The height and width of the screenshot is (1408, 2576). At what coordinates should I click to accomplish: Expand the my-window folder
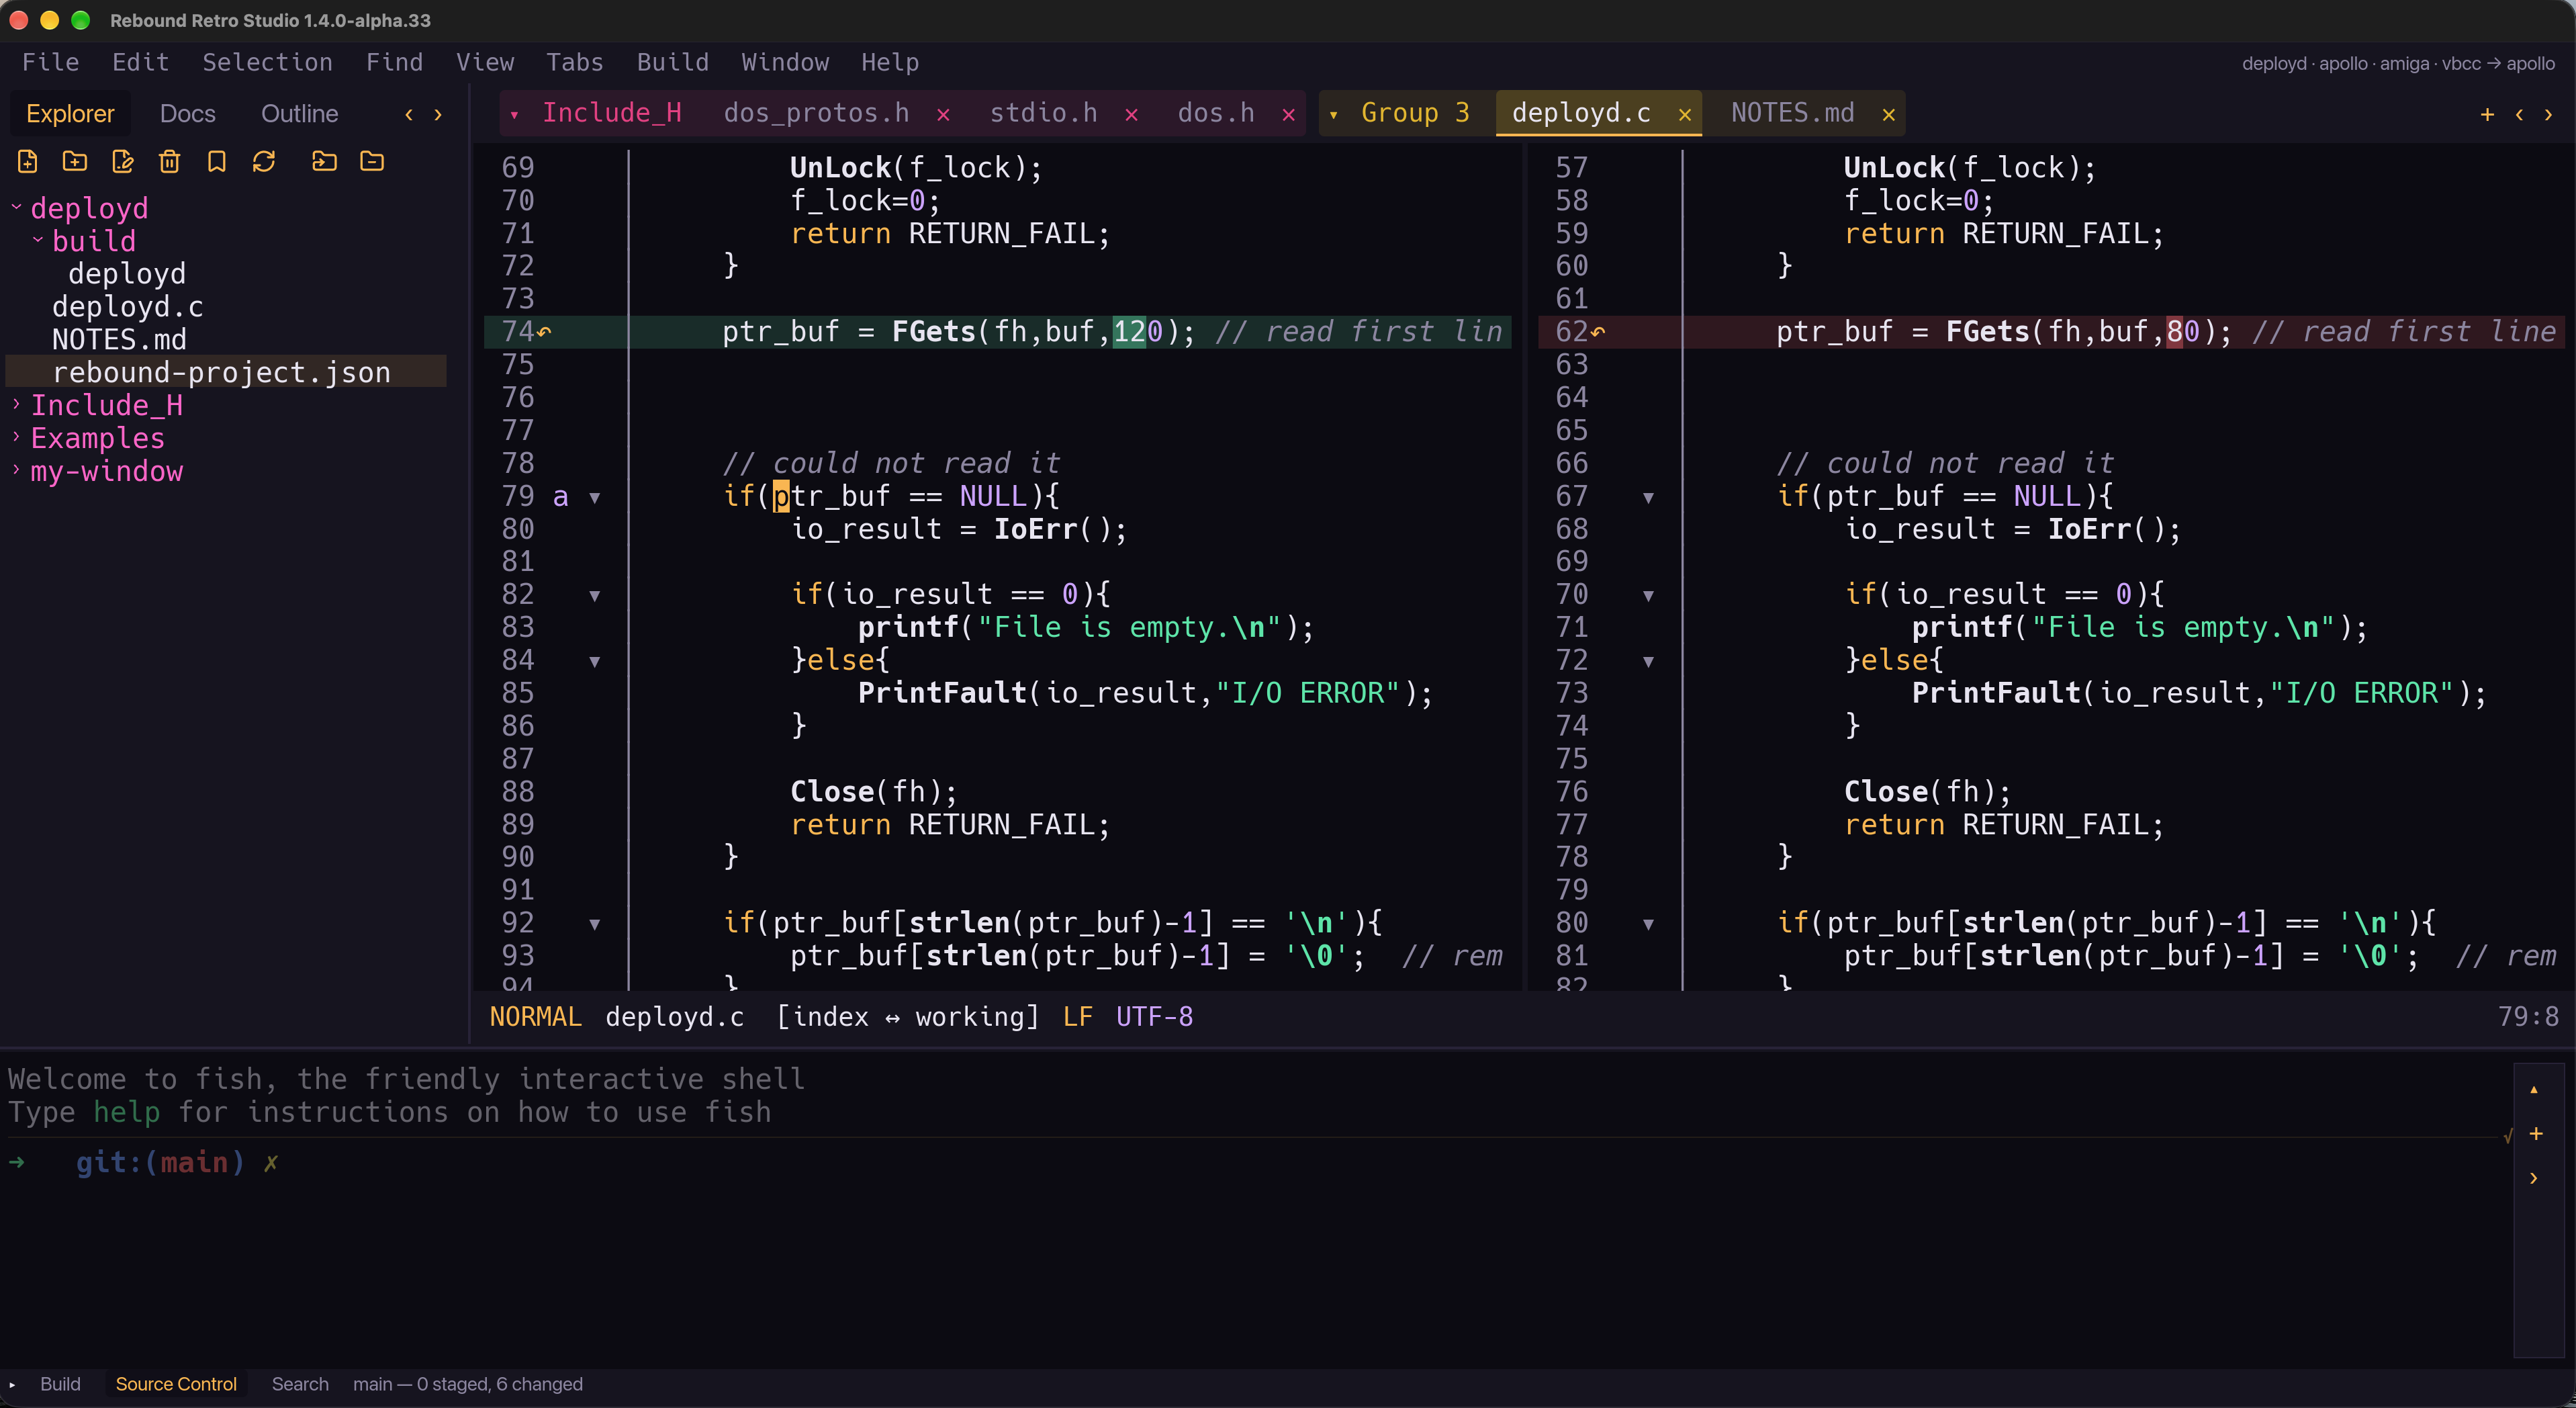16,470
